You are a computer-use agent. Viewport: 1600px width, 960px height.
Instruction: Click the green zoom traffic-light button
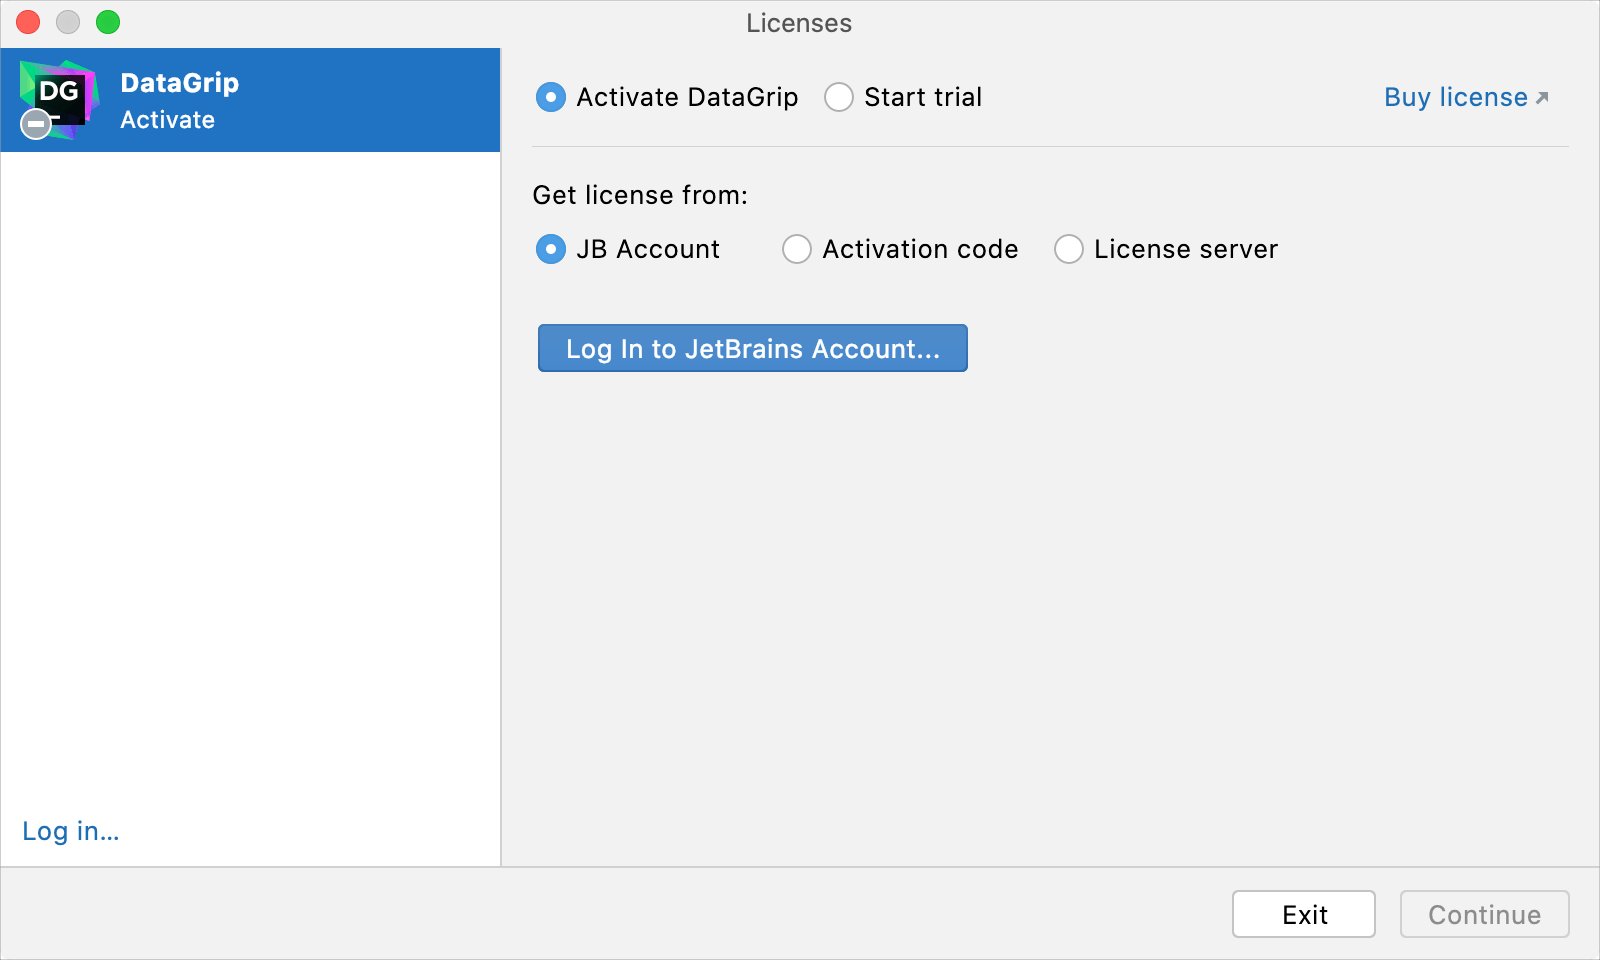(x=109, y=22)
